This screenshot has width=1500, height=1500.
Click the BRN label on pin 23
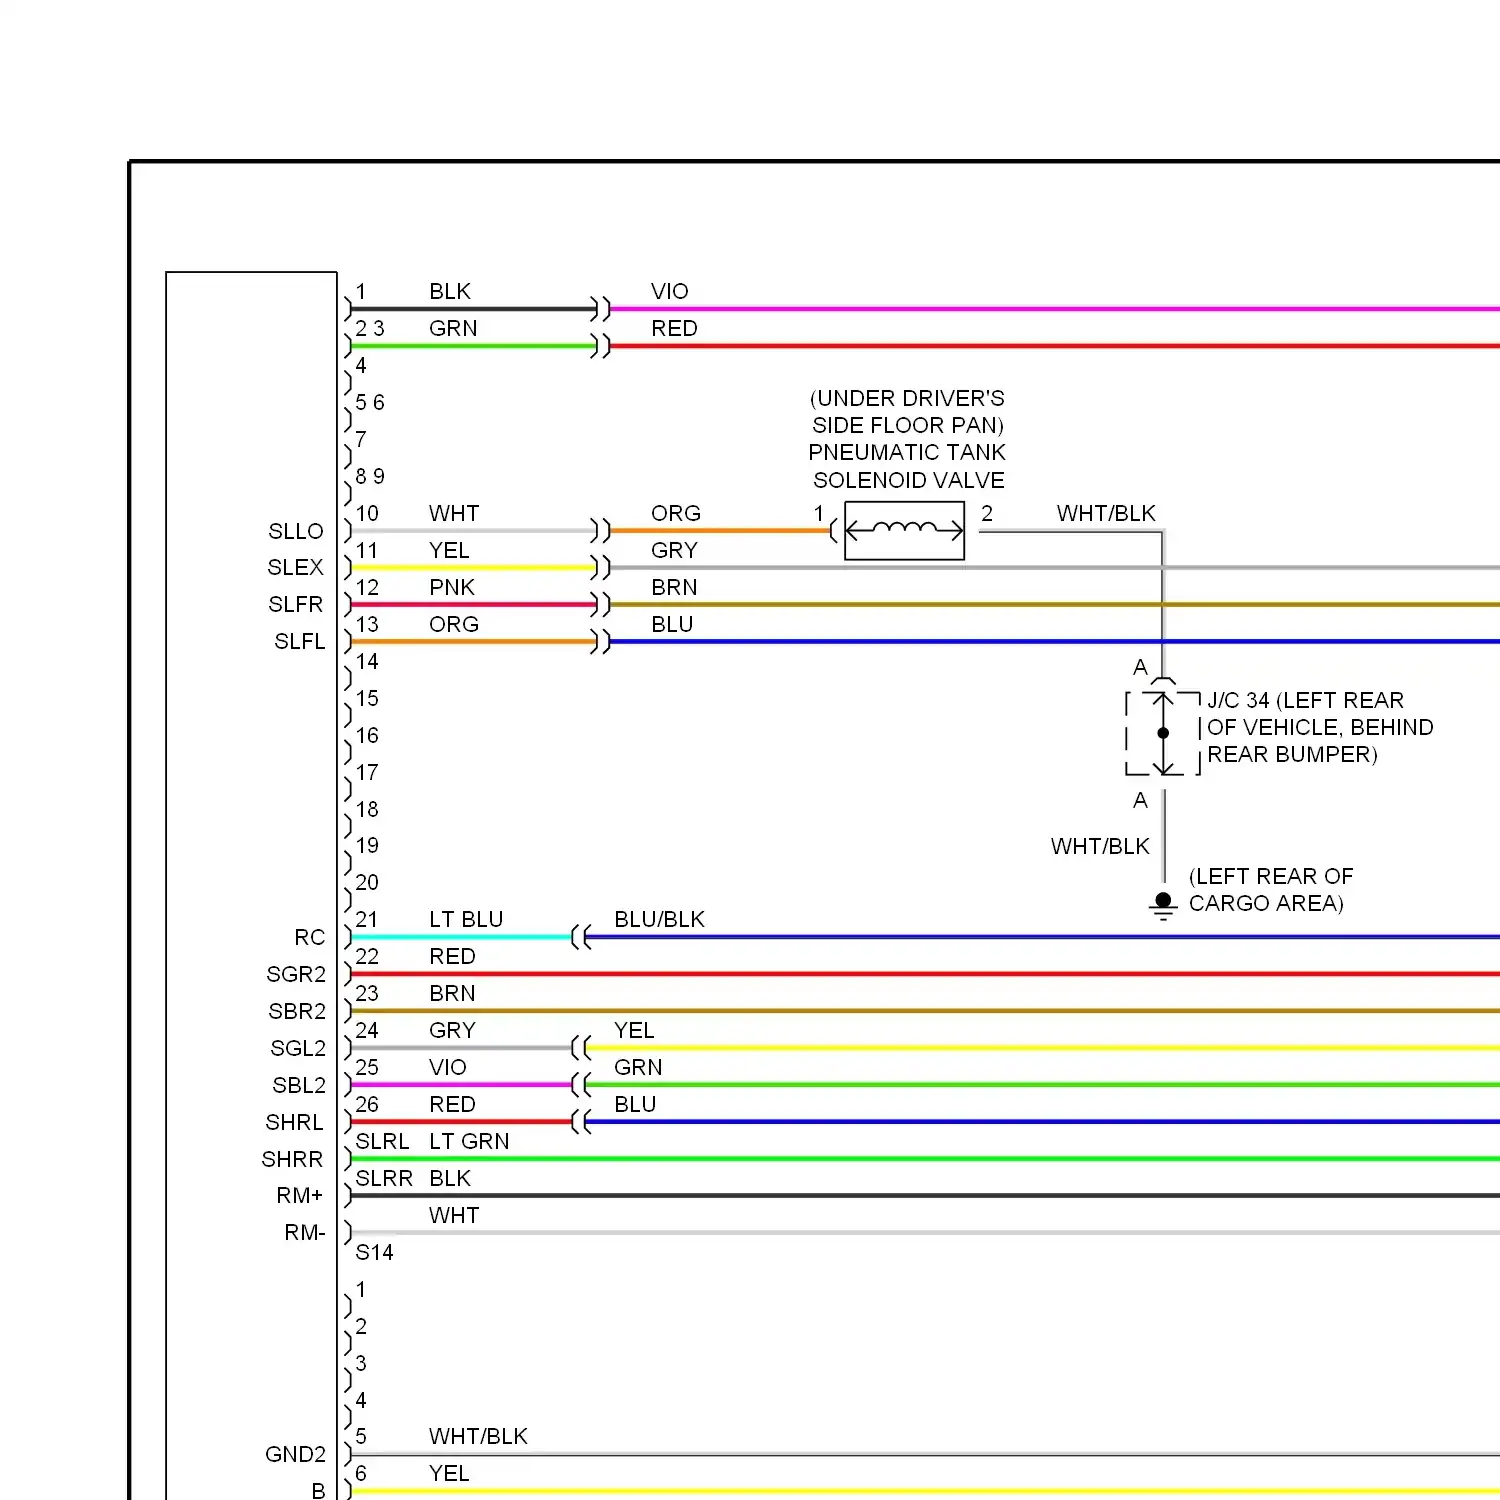tap(452, 993)
